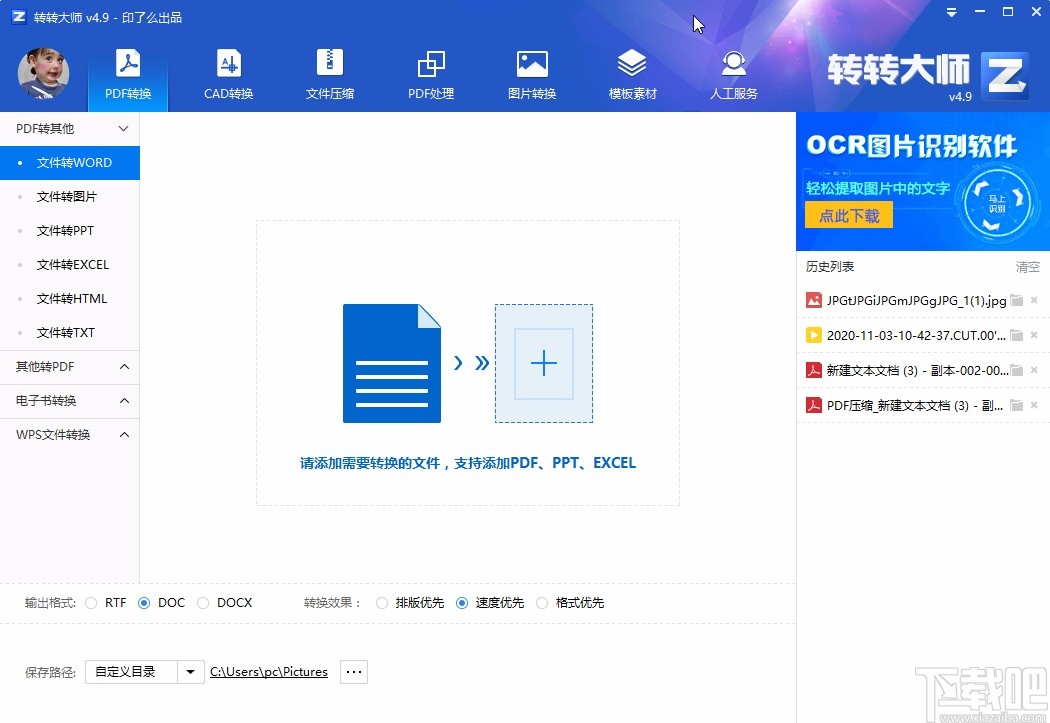Select the 文件压缩 compression tool
The image size is (1050, 723).
pyautogui.click(x=329, y=75)
